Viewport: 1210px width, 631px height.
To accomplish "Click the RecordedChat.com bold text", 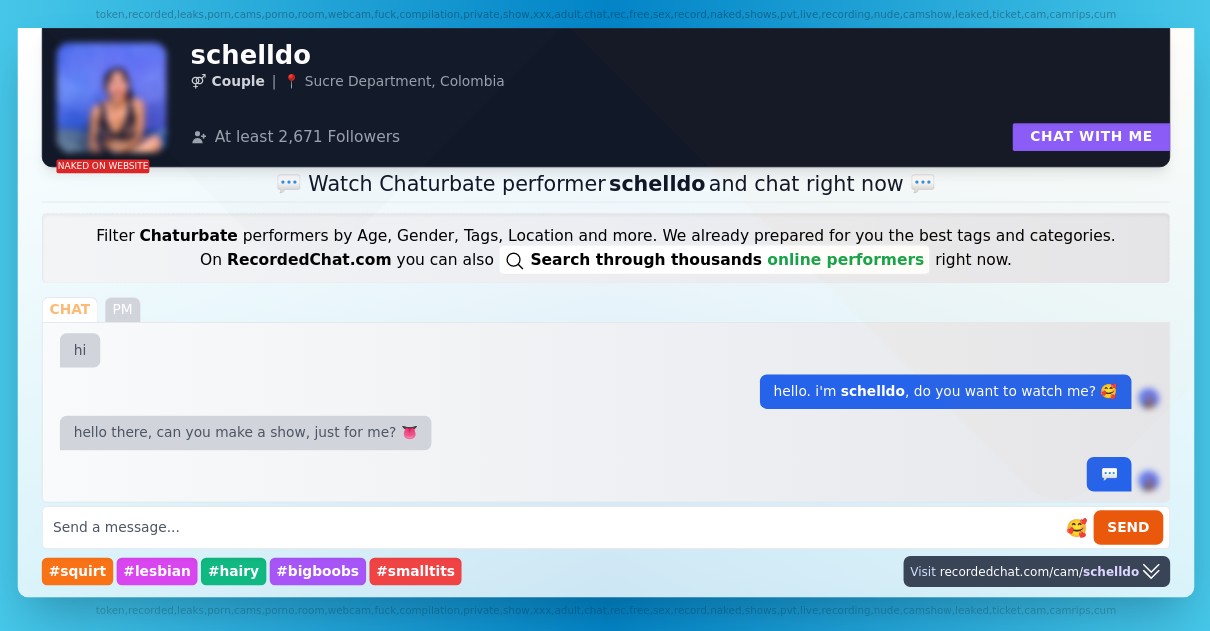I will click(x=309, y=260).
